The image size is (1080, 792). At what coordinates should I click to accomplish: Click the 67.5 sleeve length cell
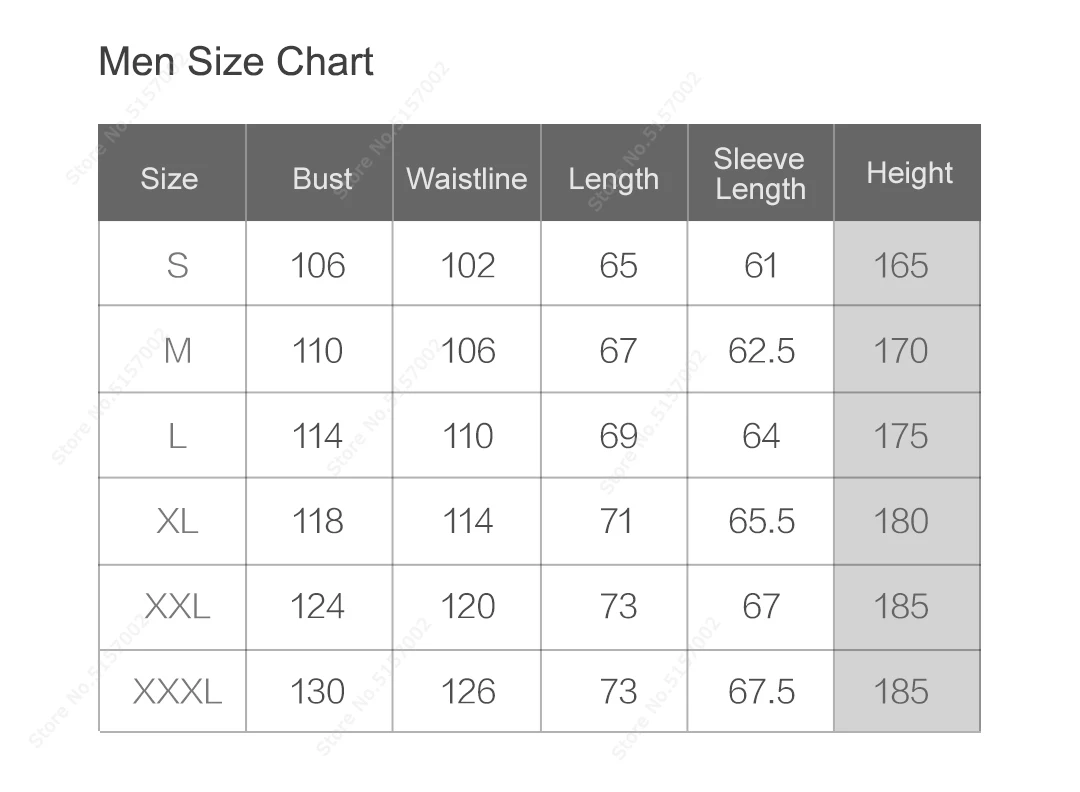pos(761,691)
